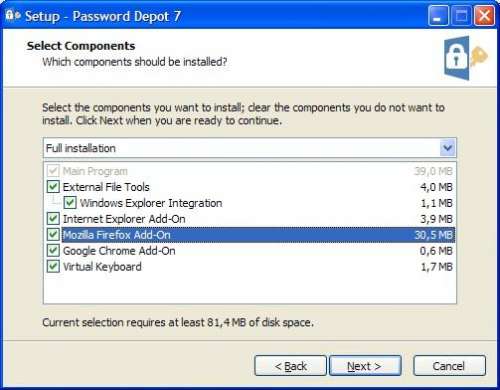This screenshot has height=390, width=500.
Task: Uncheck the Mozilla Firefox Add-On checkbox
Action: point(53,235)
